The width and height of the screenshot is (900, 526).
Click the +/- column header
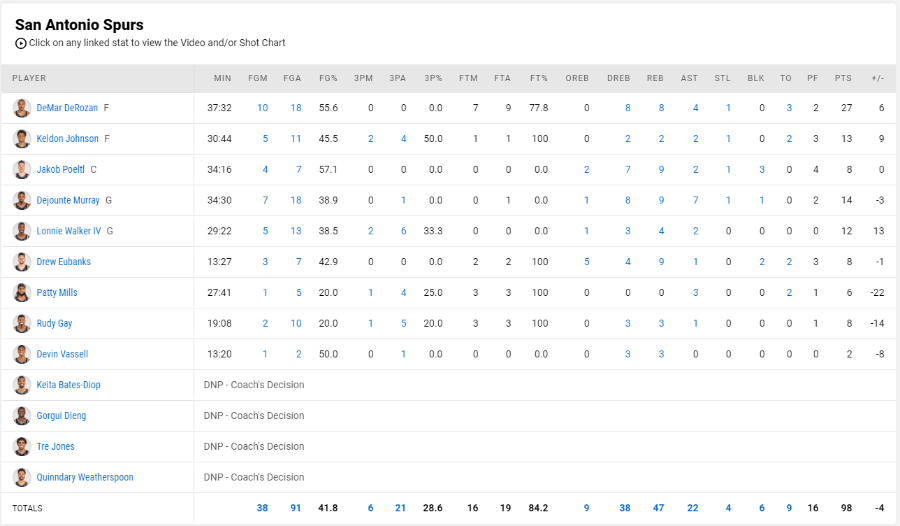(x=878, y=78)
